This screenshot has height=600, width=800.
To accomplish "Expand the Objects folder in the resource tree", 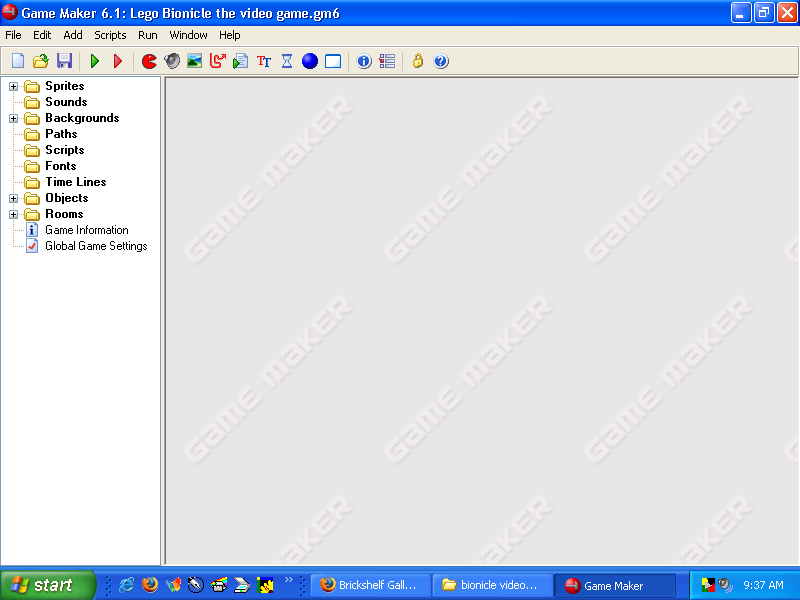I will tap(13, 197).
